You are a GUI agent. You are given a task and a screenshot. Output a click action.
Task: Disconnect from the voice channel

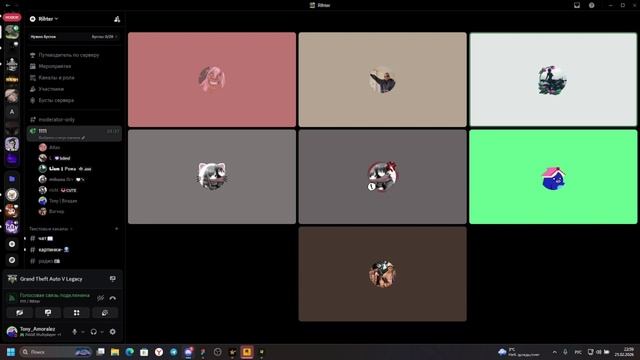tap(113, 298)
